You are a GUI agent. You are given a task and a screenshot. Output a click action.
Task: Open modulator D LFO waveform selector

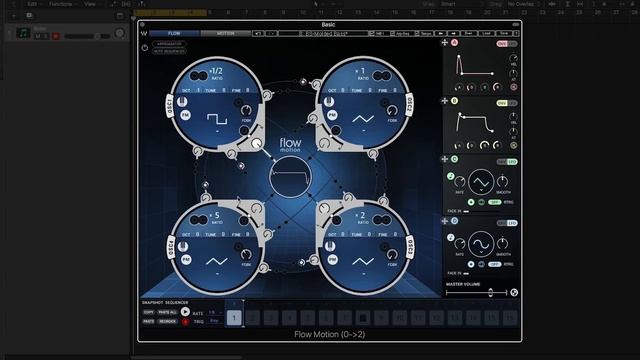[x=481, y=244]
